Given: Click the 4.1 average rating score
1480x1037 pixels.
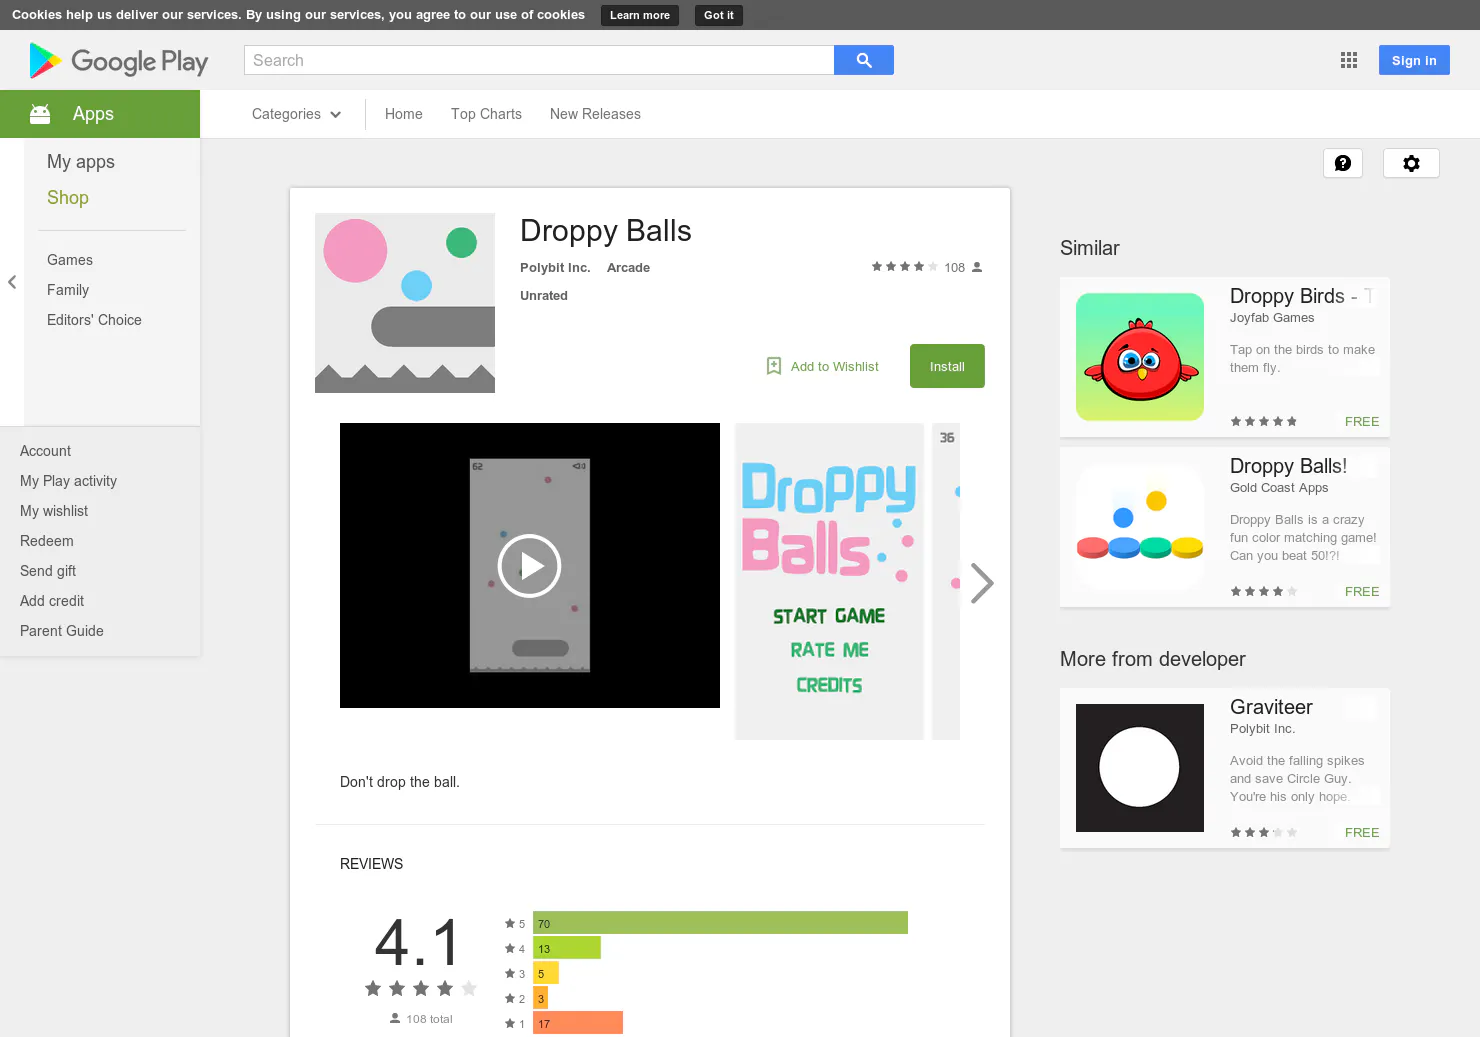Looking at the screenshot, I should 417,943.
